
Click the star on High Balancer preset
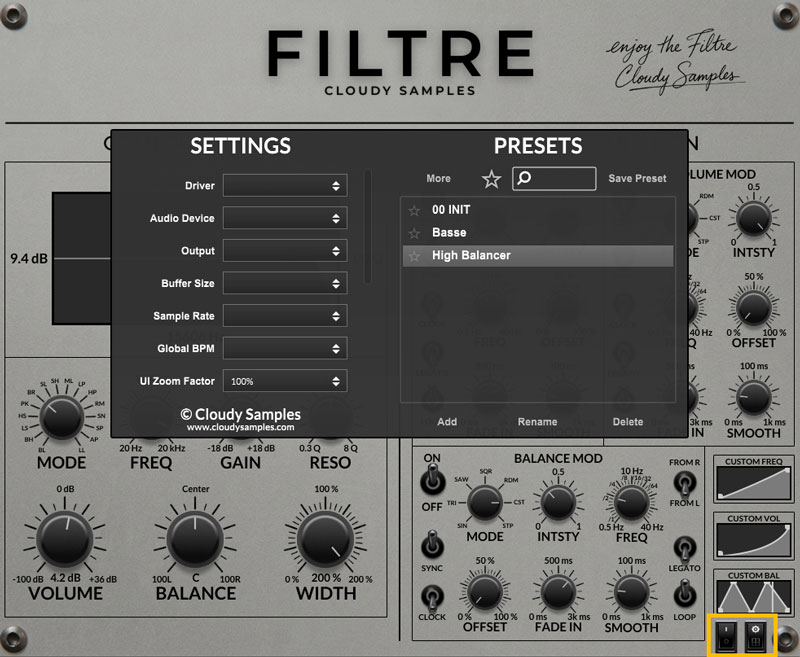pyautogui.click(x=414, y=256)
